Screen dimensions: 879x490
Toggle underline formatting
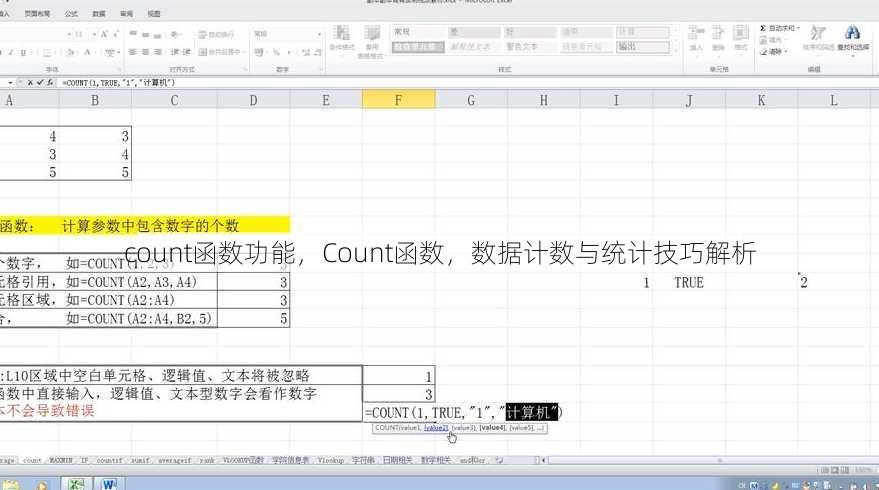point(23,53)
